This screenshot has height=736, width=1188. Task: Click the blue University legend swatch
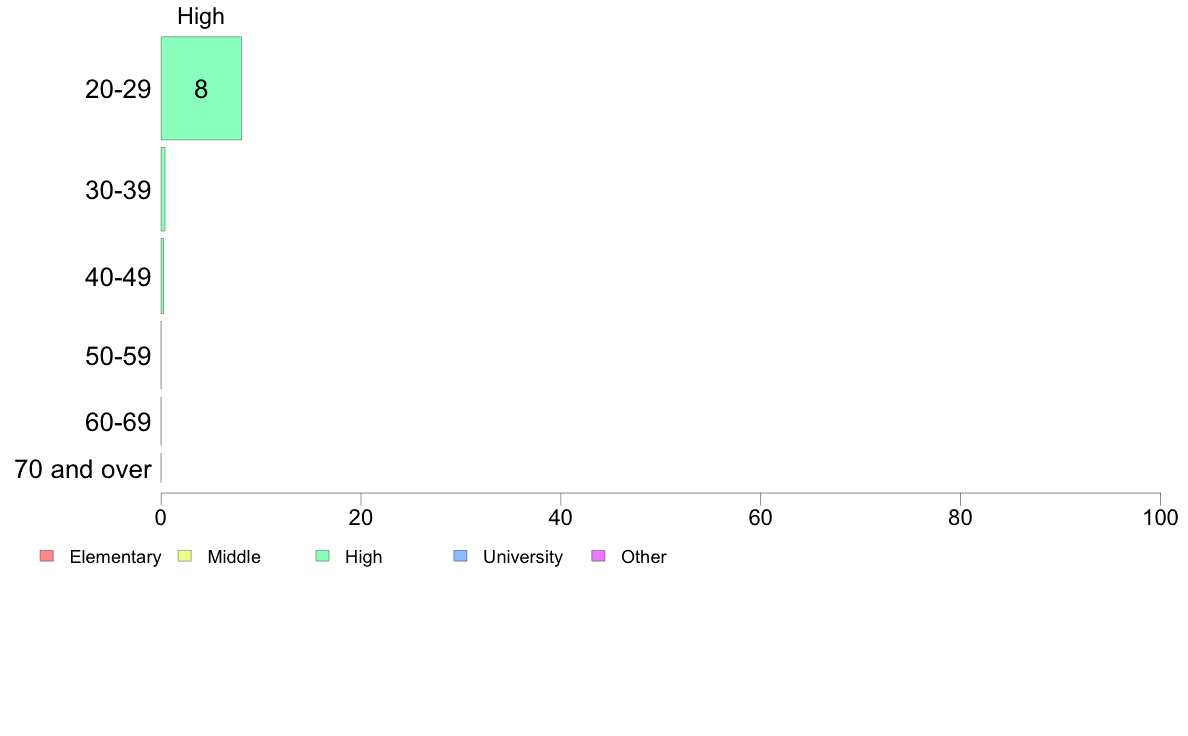pos(461,556)
